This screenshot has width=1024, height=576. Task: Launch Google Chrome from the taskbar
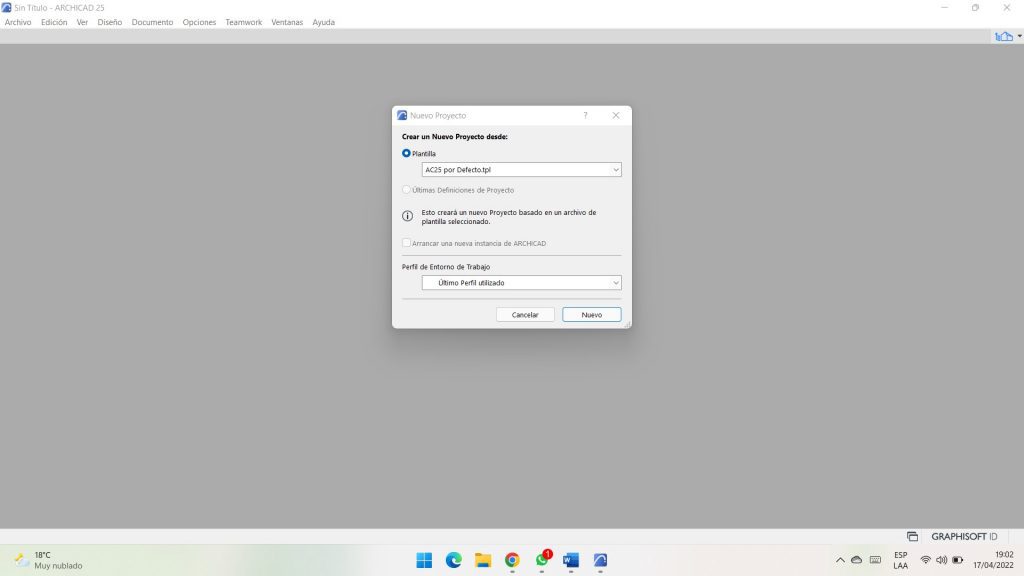(512, 560)
